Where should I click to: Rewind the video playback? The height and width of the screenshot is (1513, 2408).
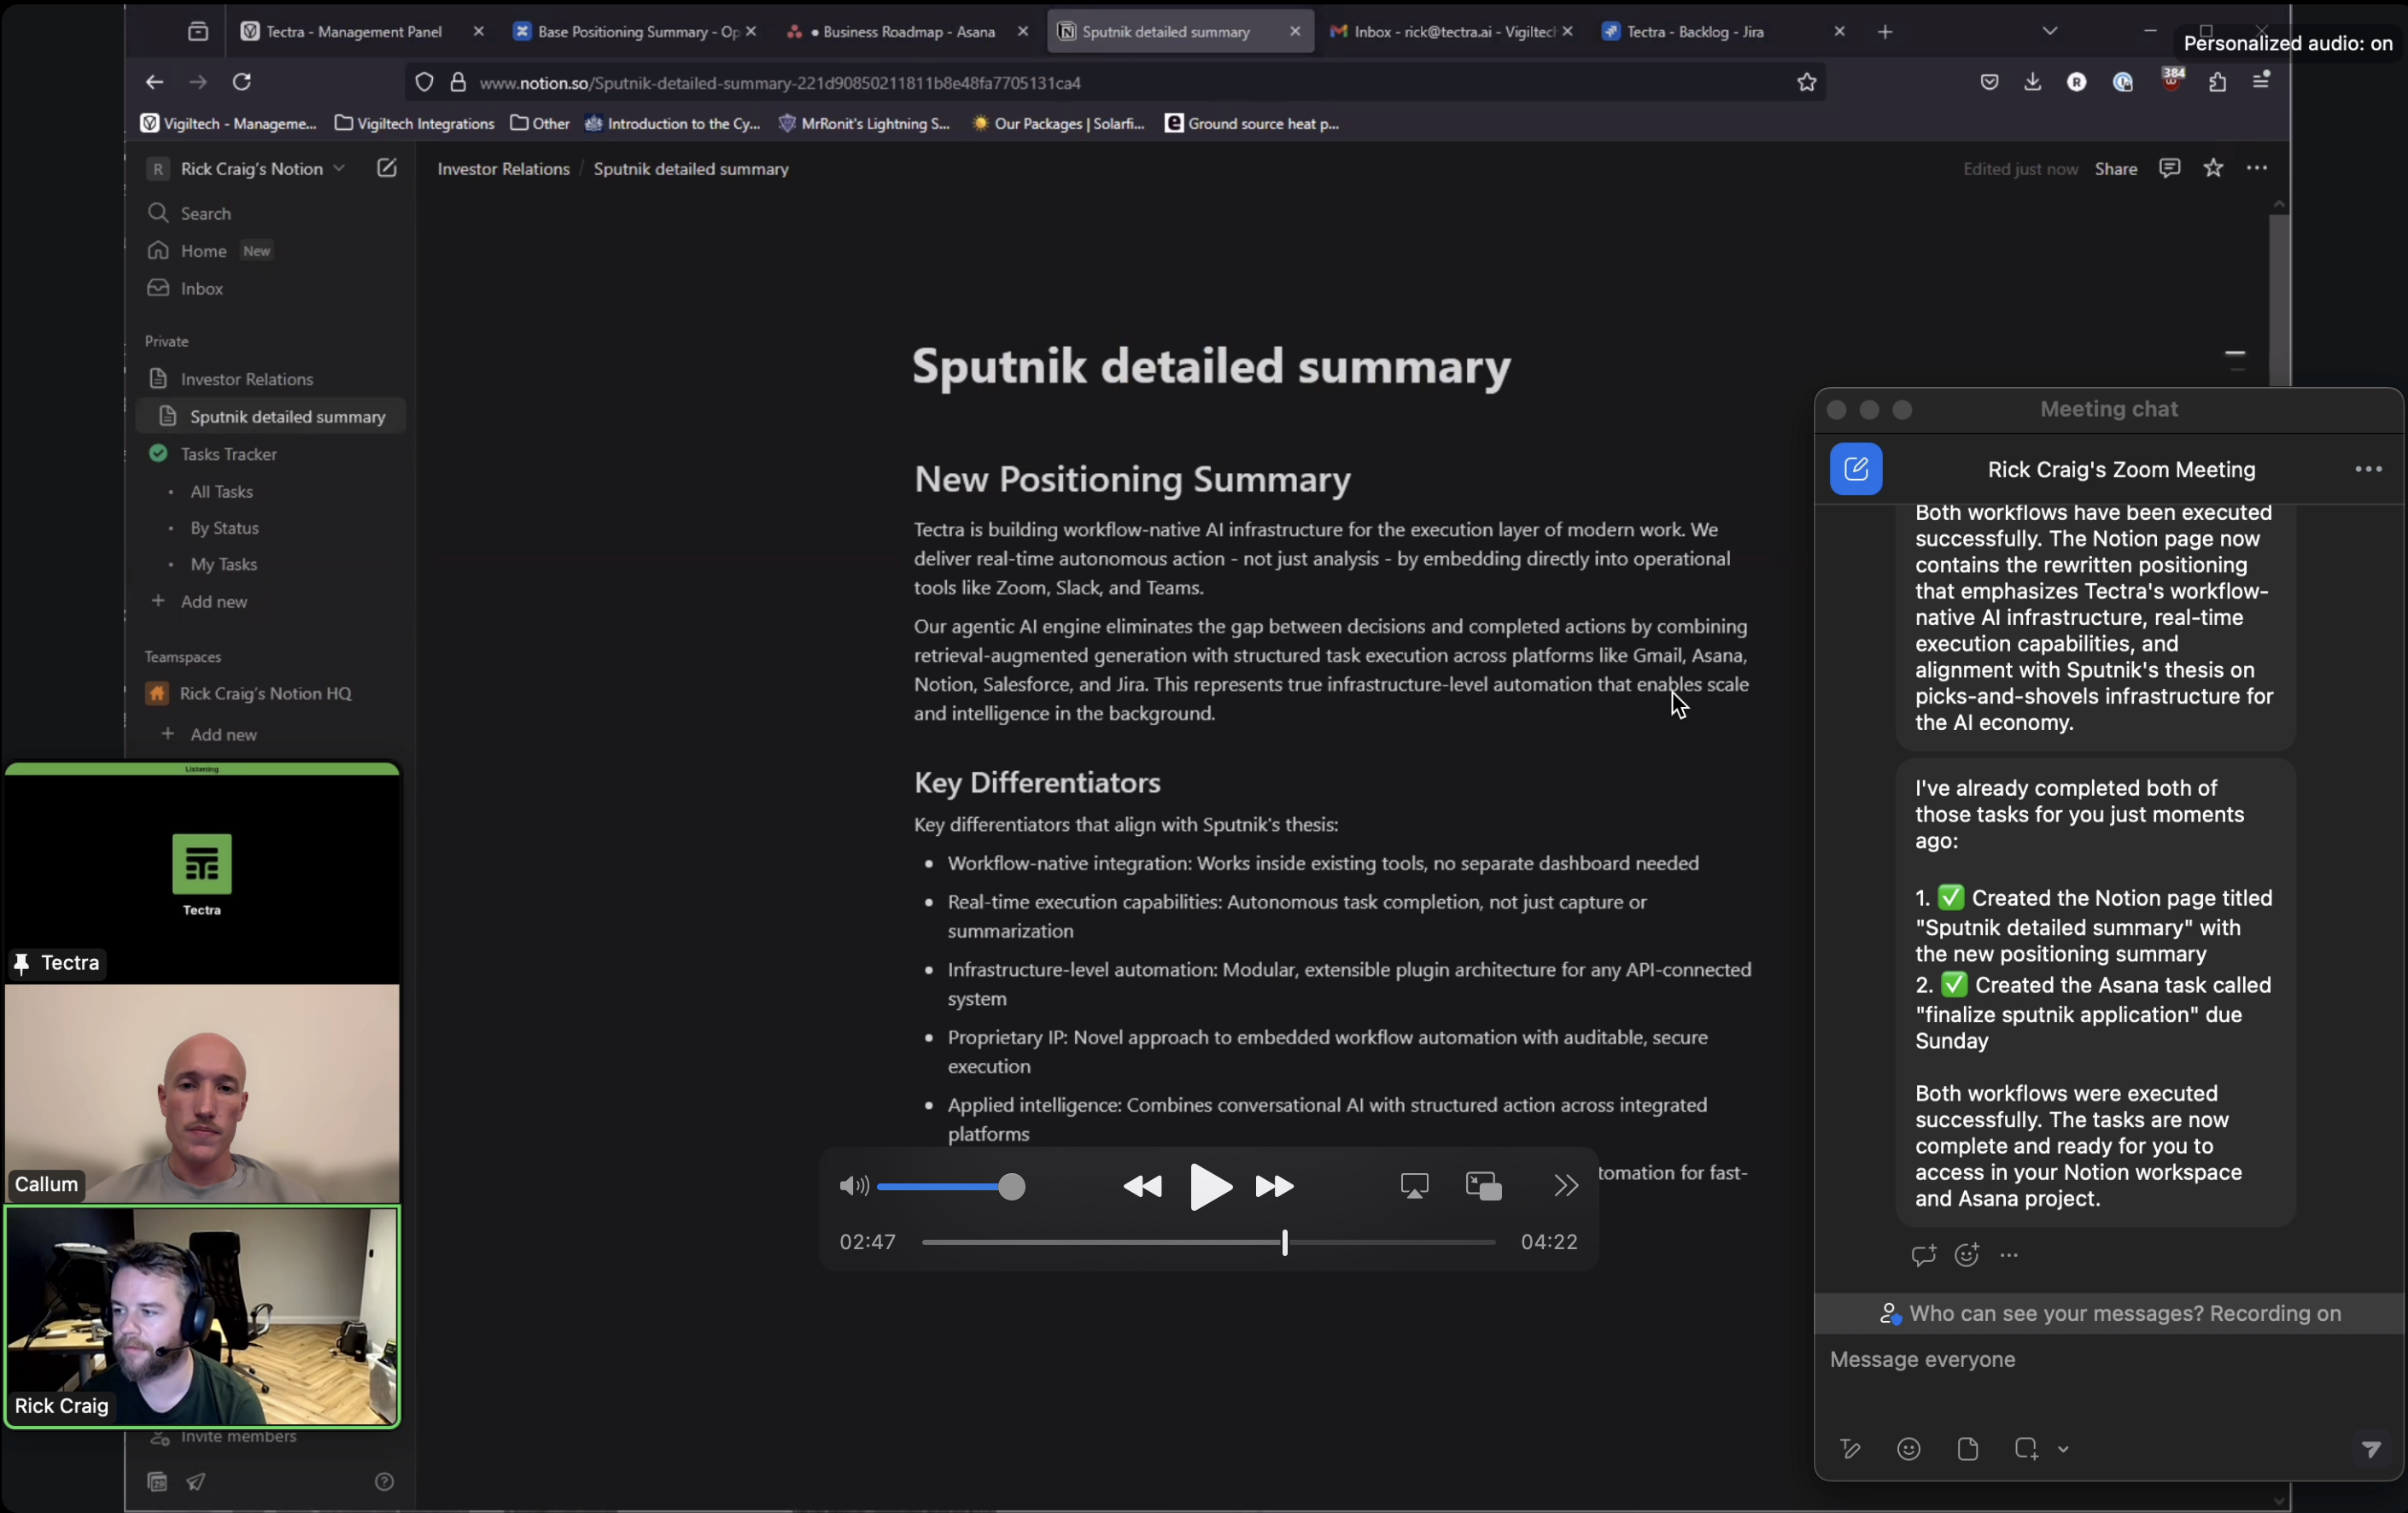tap(1142, 1187)
